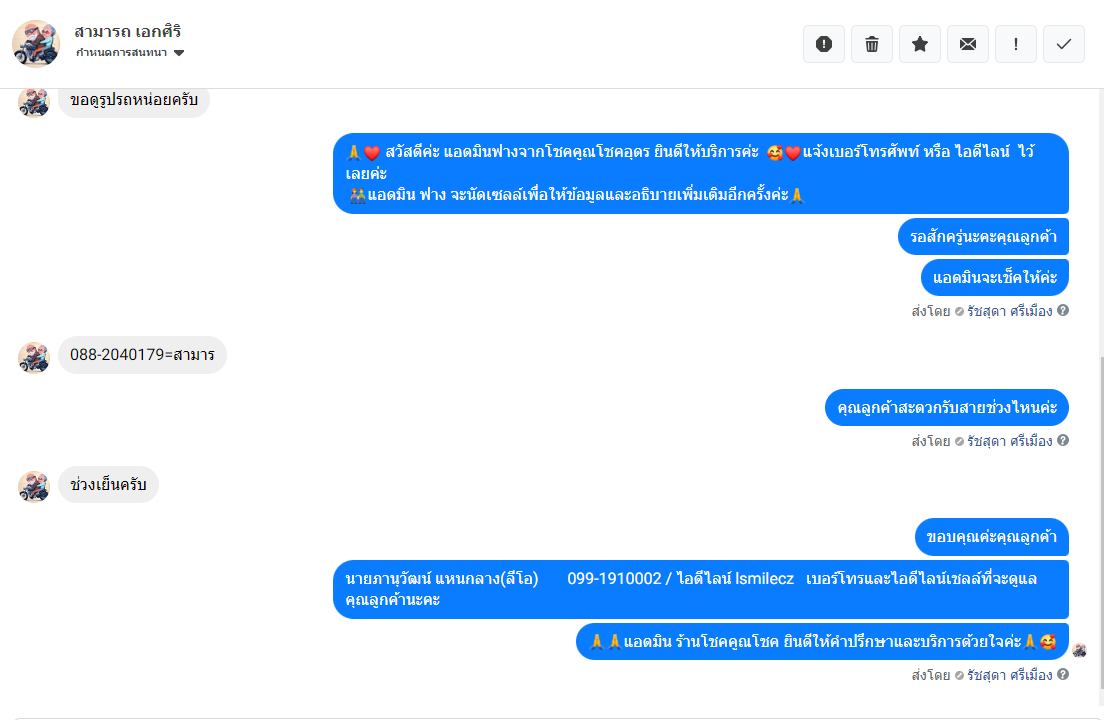
Task: Click sender name รัชสุดา ศรีเมือง under last message
Action: [1009, 674]
